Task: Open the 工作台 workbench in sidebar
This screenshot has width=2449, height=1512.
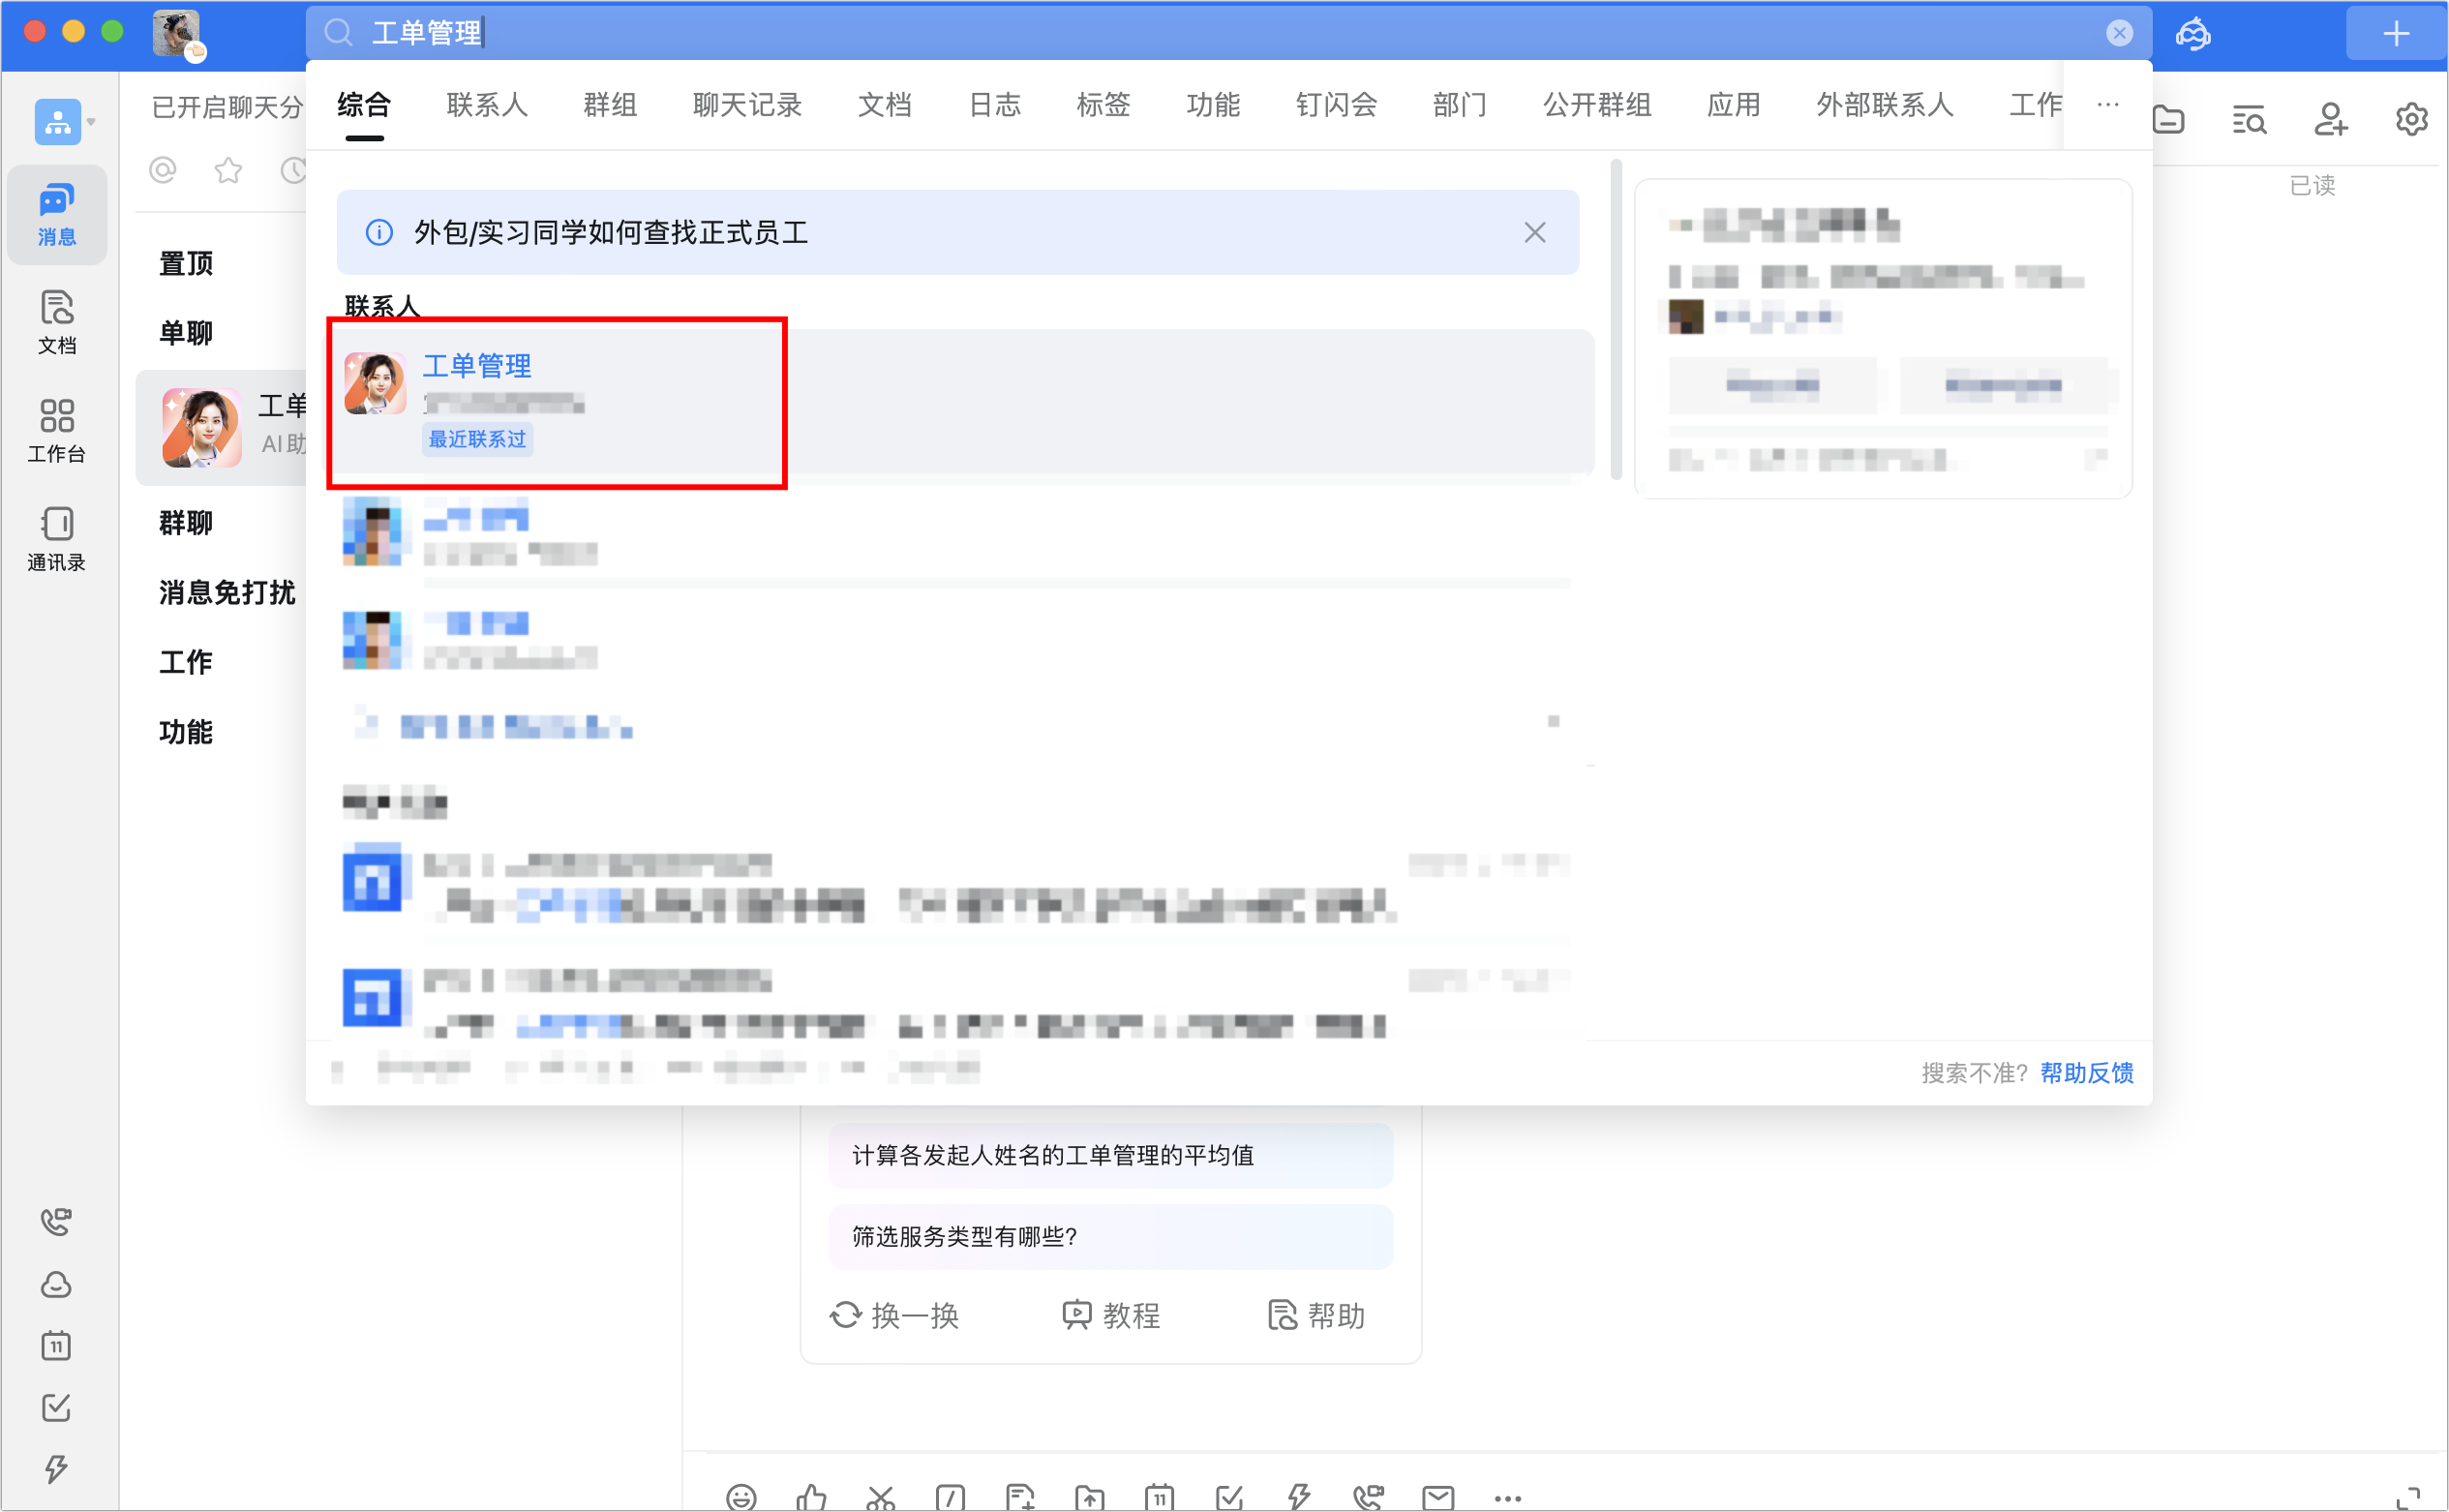Action: tap(57, 431)
